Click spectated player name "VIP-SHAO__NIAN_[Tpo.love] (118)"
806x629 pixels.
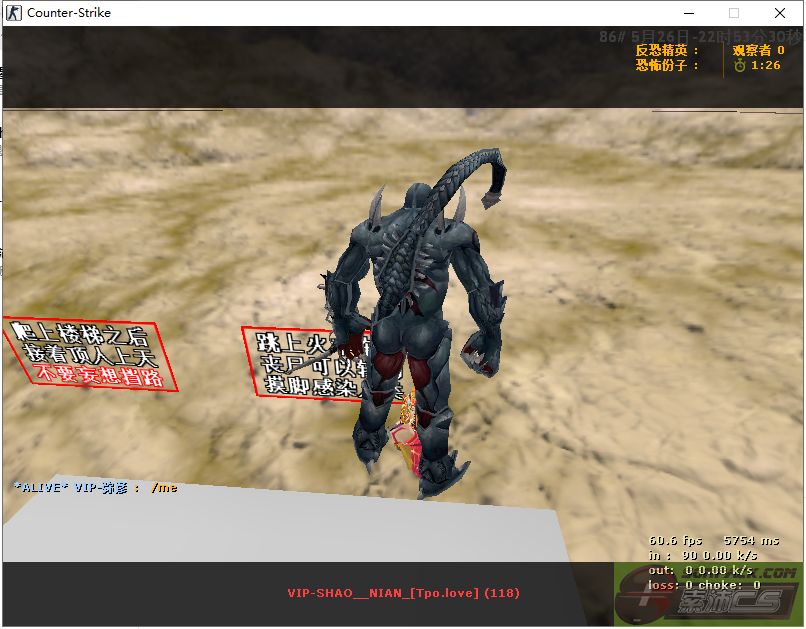pyautogui.click(x=404, y=593)
